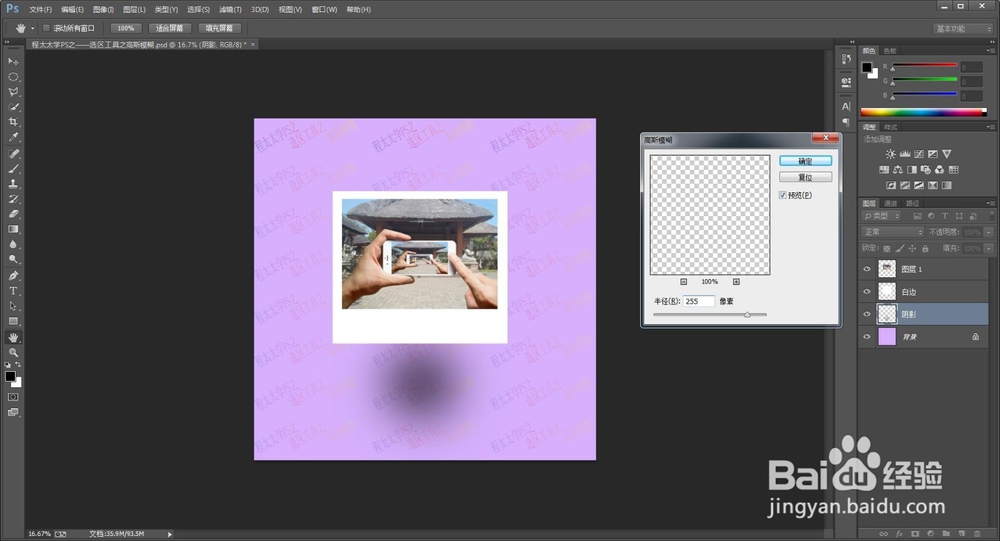
Task: Toggle lock all icon in Layers
Action: [x=925, y=248]
